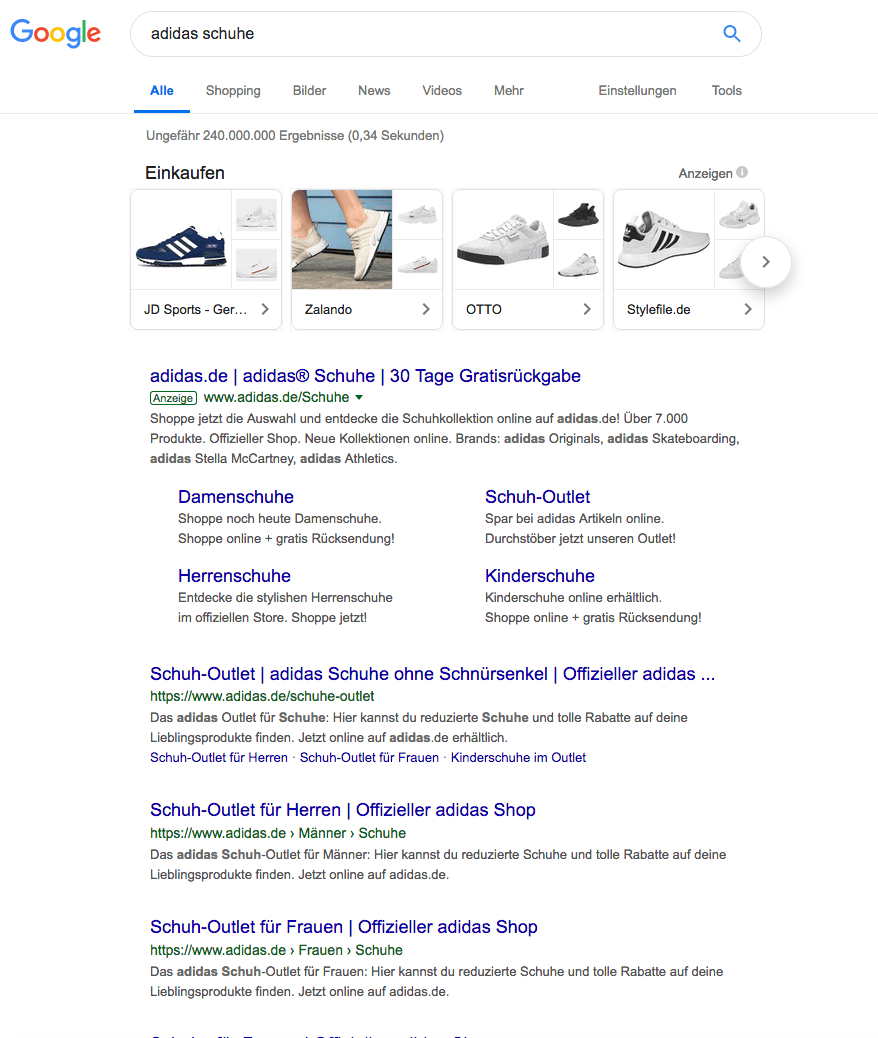Open the Herrenschuhe sitelink
The width and height of the screenshot is (878, 1038).
(x=234, y=576)
